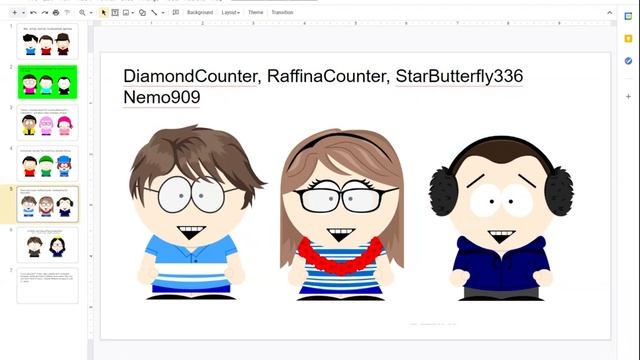Screen dimensions: 640x360
Task: Select slide 6 thumbnail with two characters
Action: click(47, 245)
